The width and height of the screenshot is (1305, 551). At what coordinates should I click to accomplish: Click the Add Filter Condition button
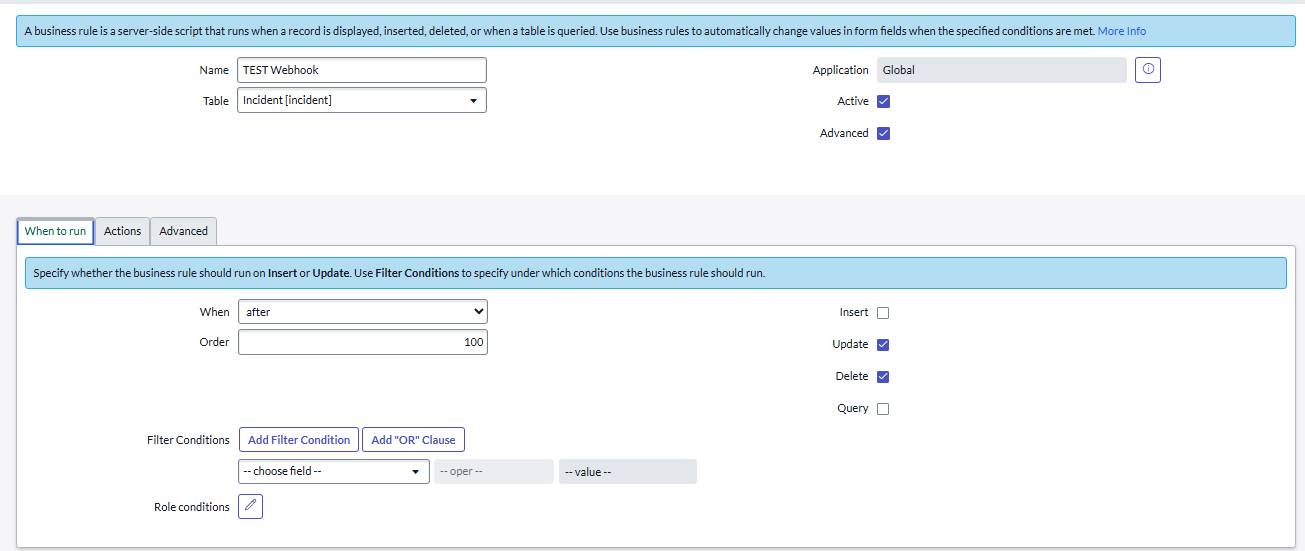click(x=299, y=440)
